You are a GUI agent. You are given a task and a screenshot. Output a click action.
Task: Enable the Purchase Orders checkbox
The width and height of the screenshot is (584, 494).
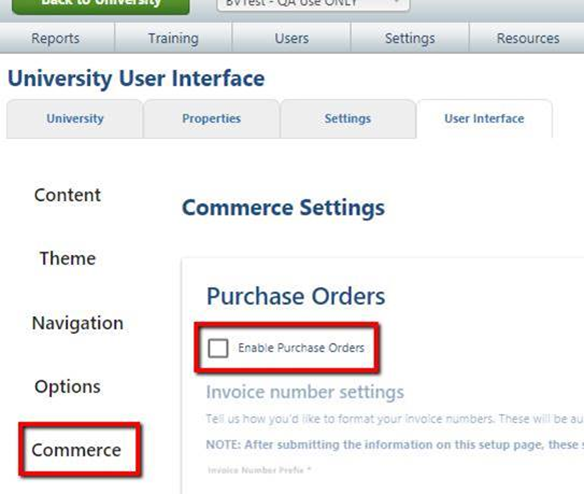pyautogui.click(x=218, y=348)
